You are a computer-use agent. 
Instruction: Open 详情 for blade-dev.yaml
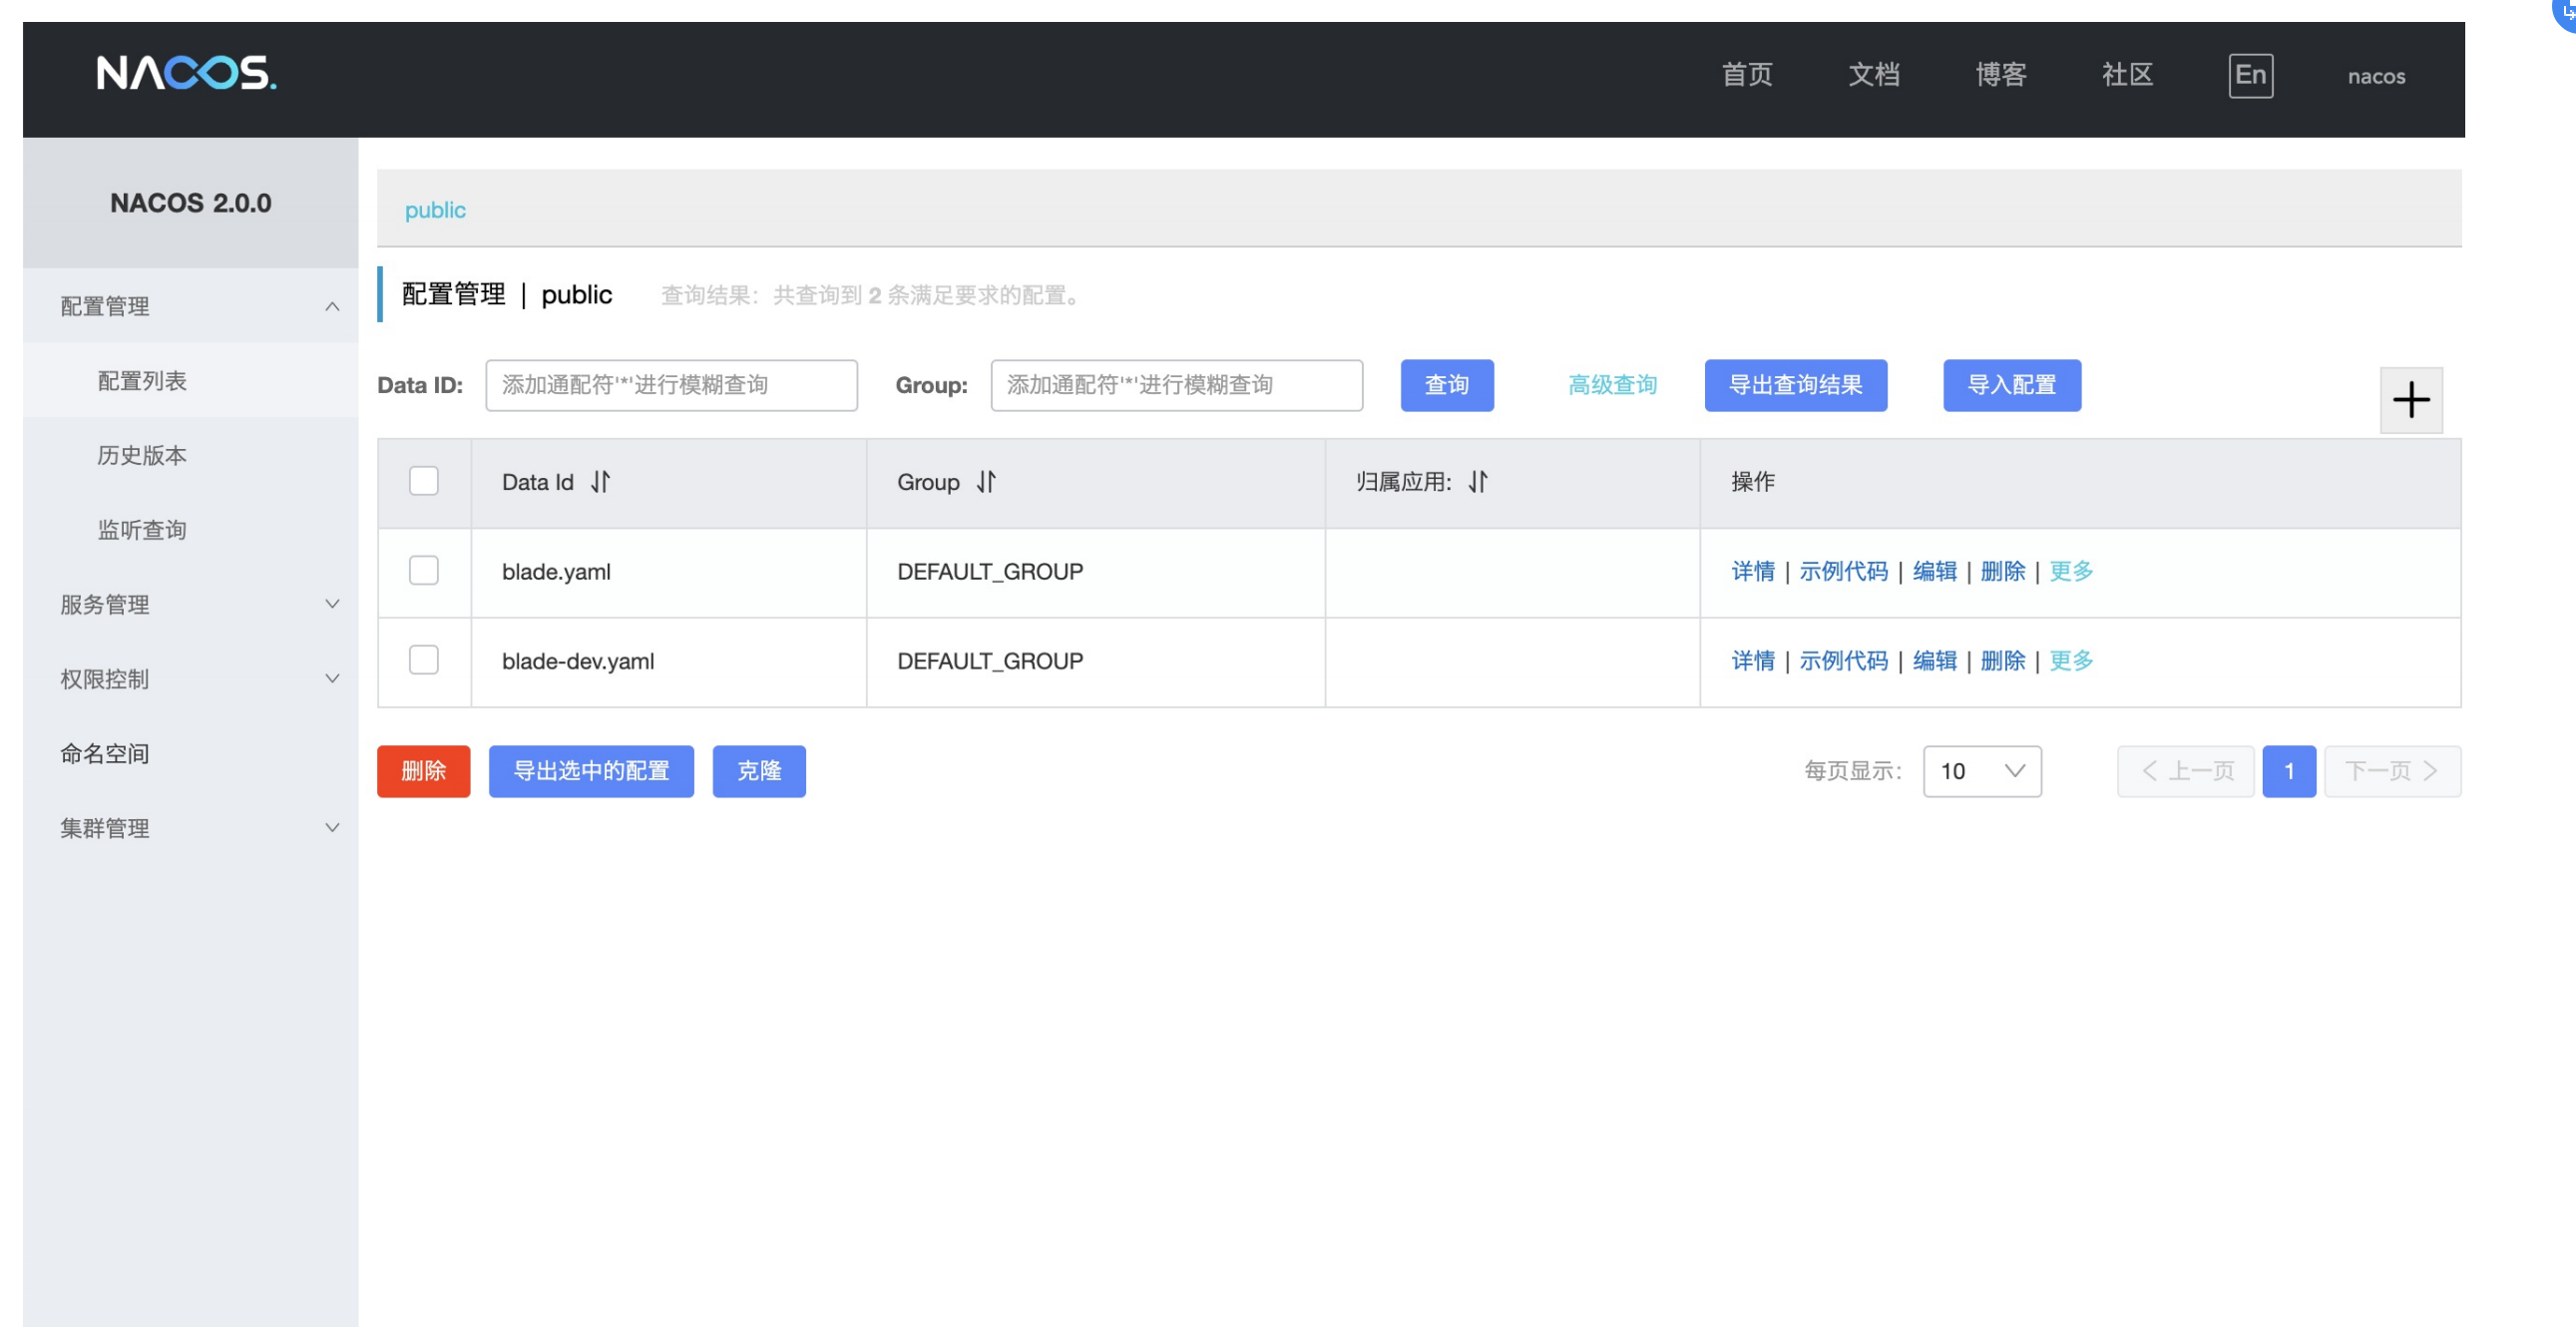click(x=1753, y=661)
